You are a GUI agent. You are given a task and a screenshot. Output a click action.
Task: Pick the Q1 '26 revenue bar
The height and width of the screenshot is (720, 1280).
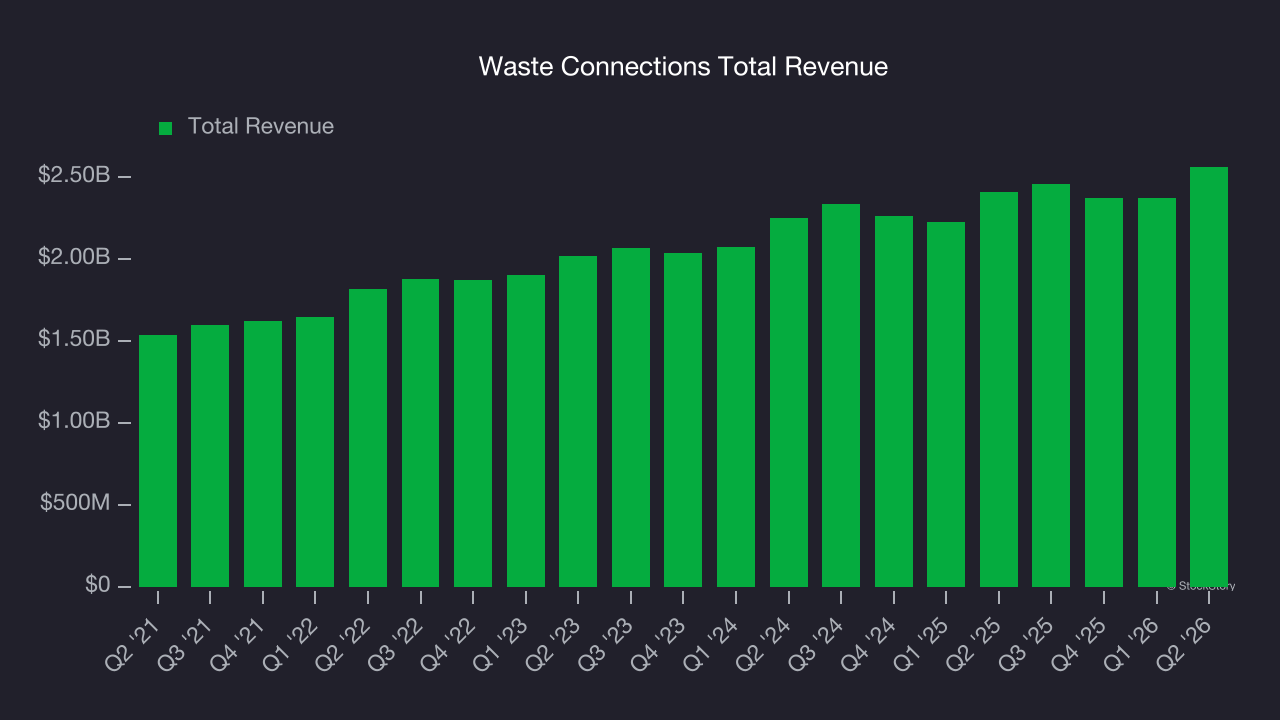pyautogui.click(x=1157, y=392)
